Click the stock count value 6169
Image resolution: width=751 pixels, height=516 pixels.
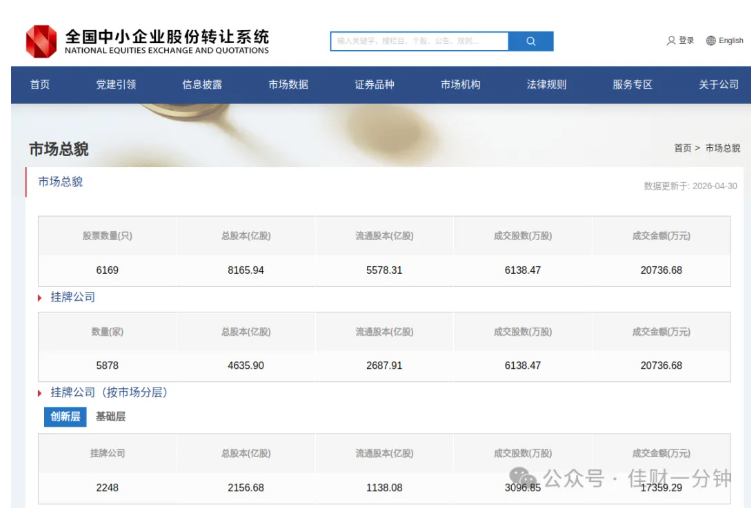coord(107,270)
